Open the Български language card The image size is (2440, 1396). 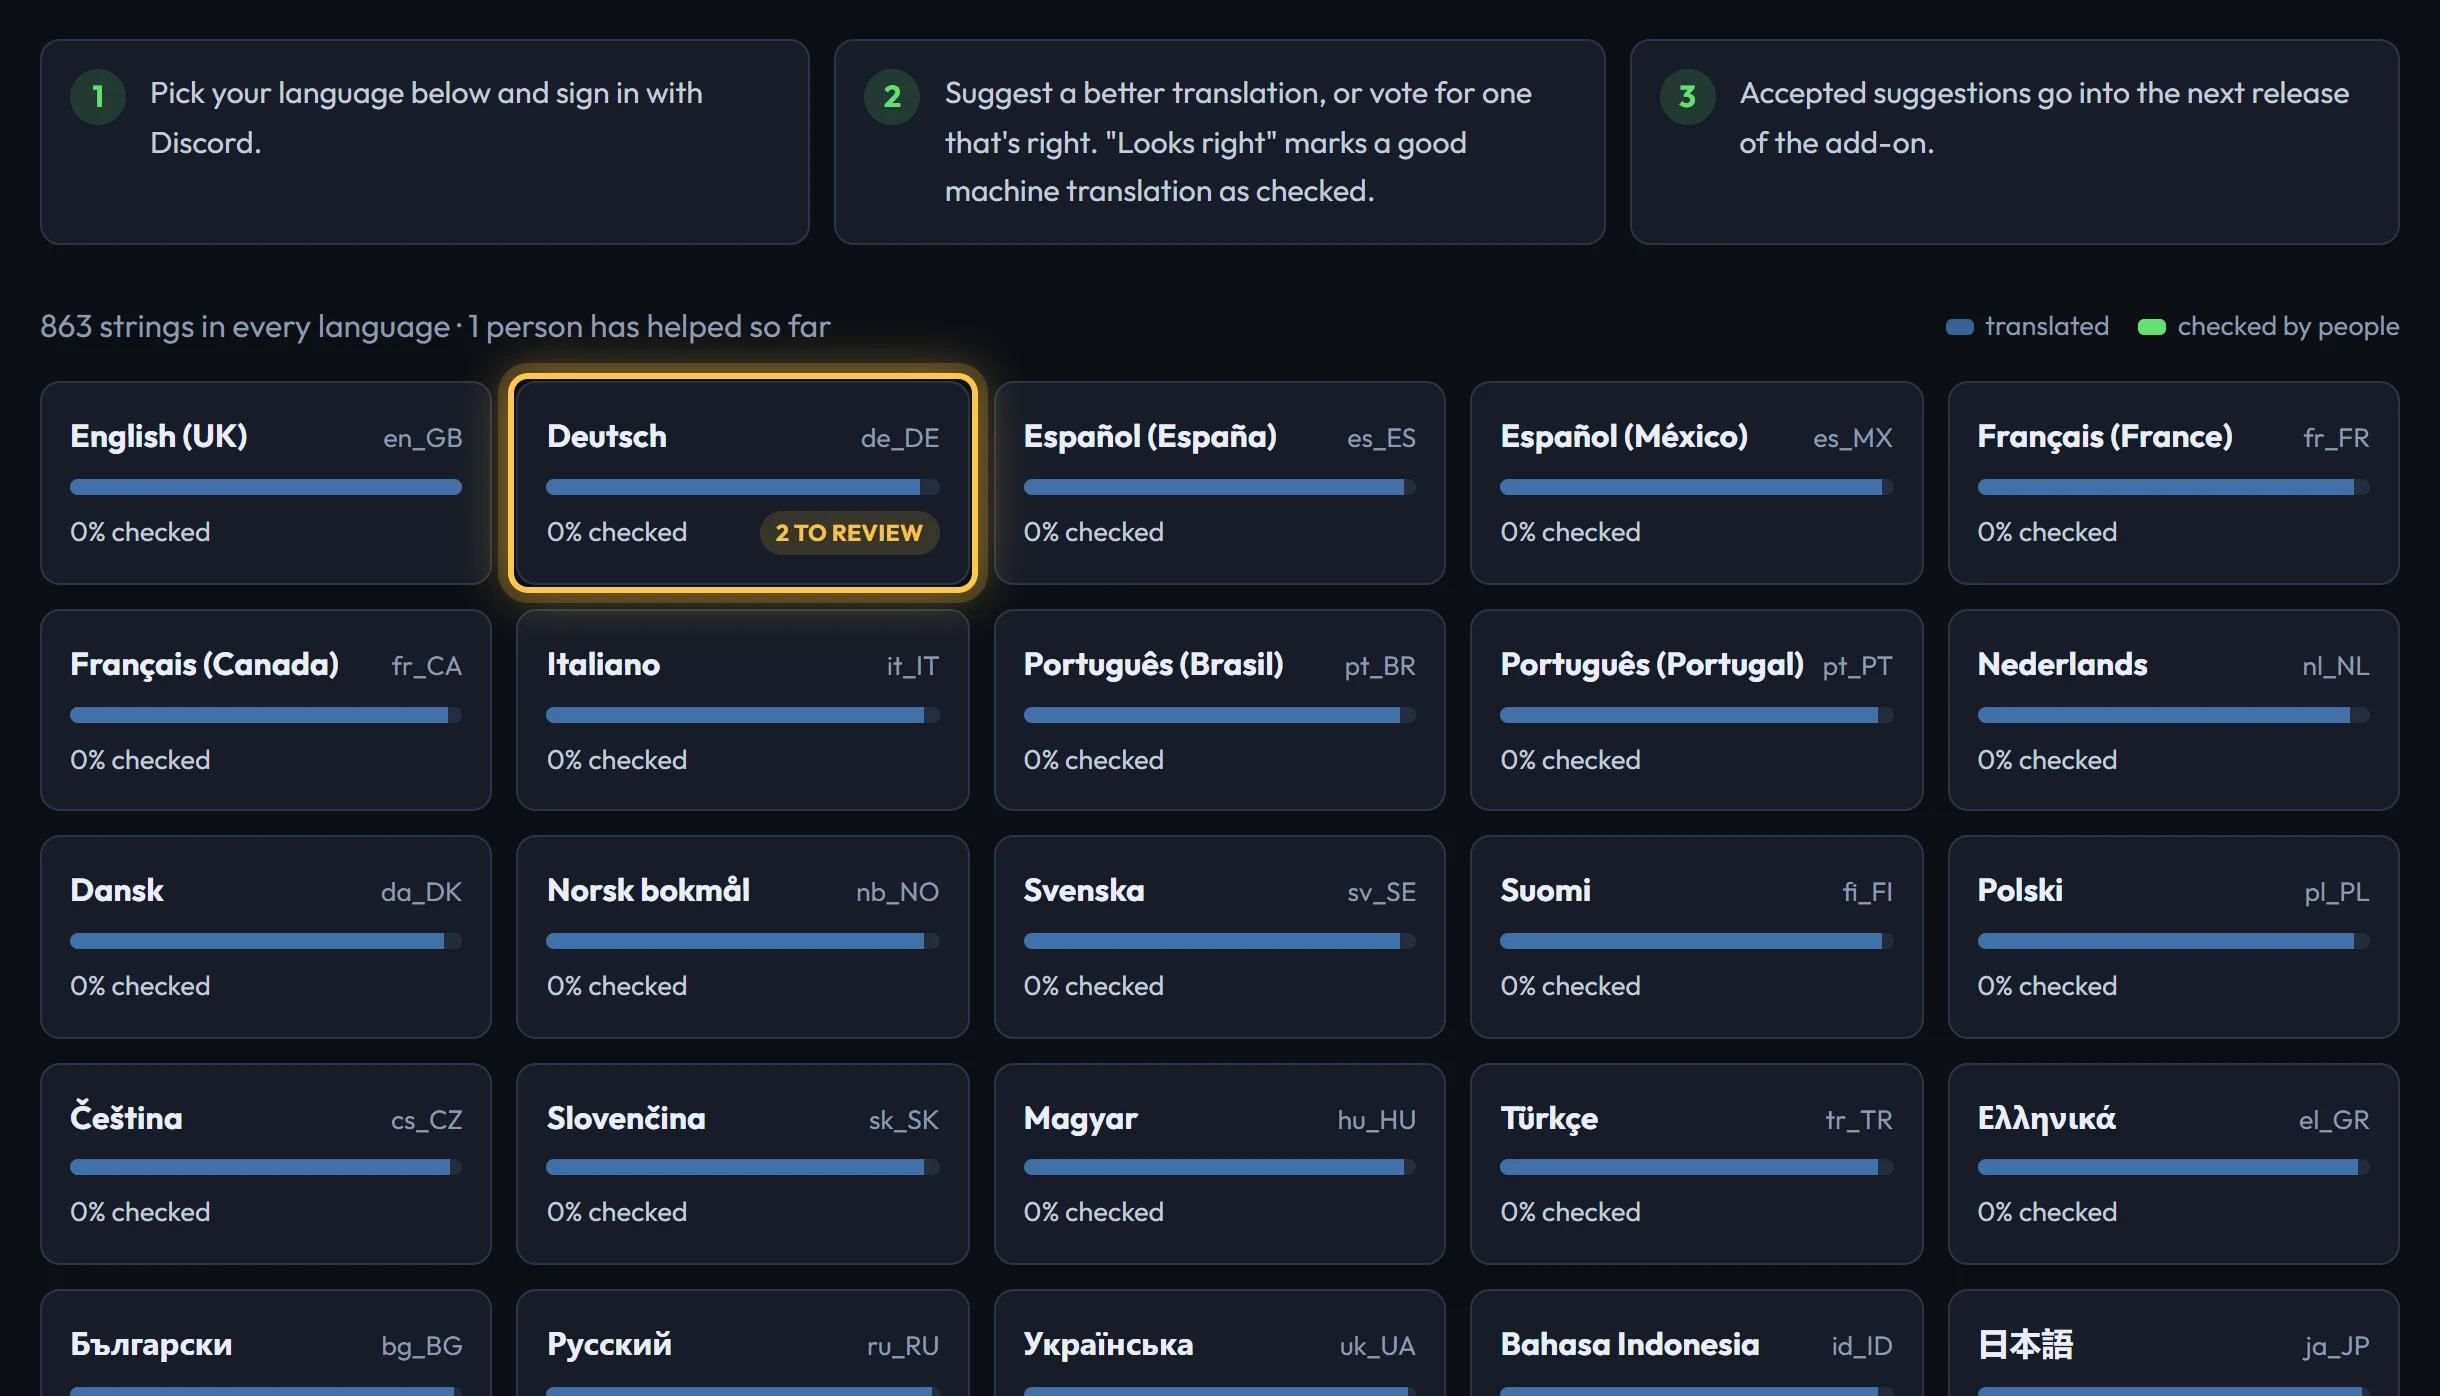266,1343
